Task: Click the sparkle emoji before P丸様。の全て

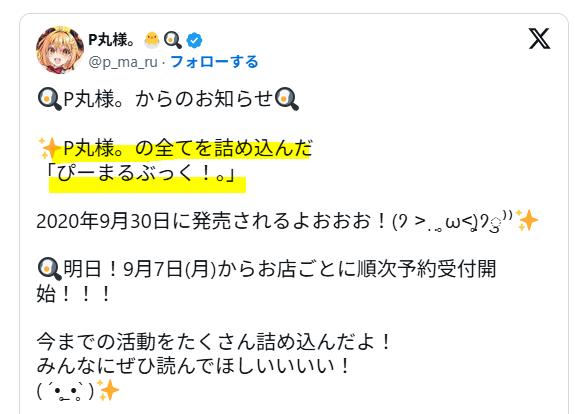Action: point(50,149)
